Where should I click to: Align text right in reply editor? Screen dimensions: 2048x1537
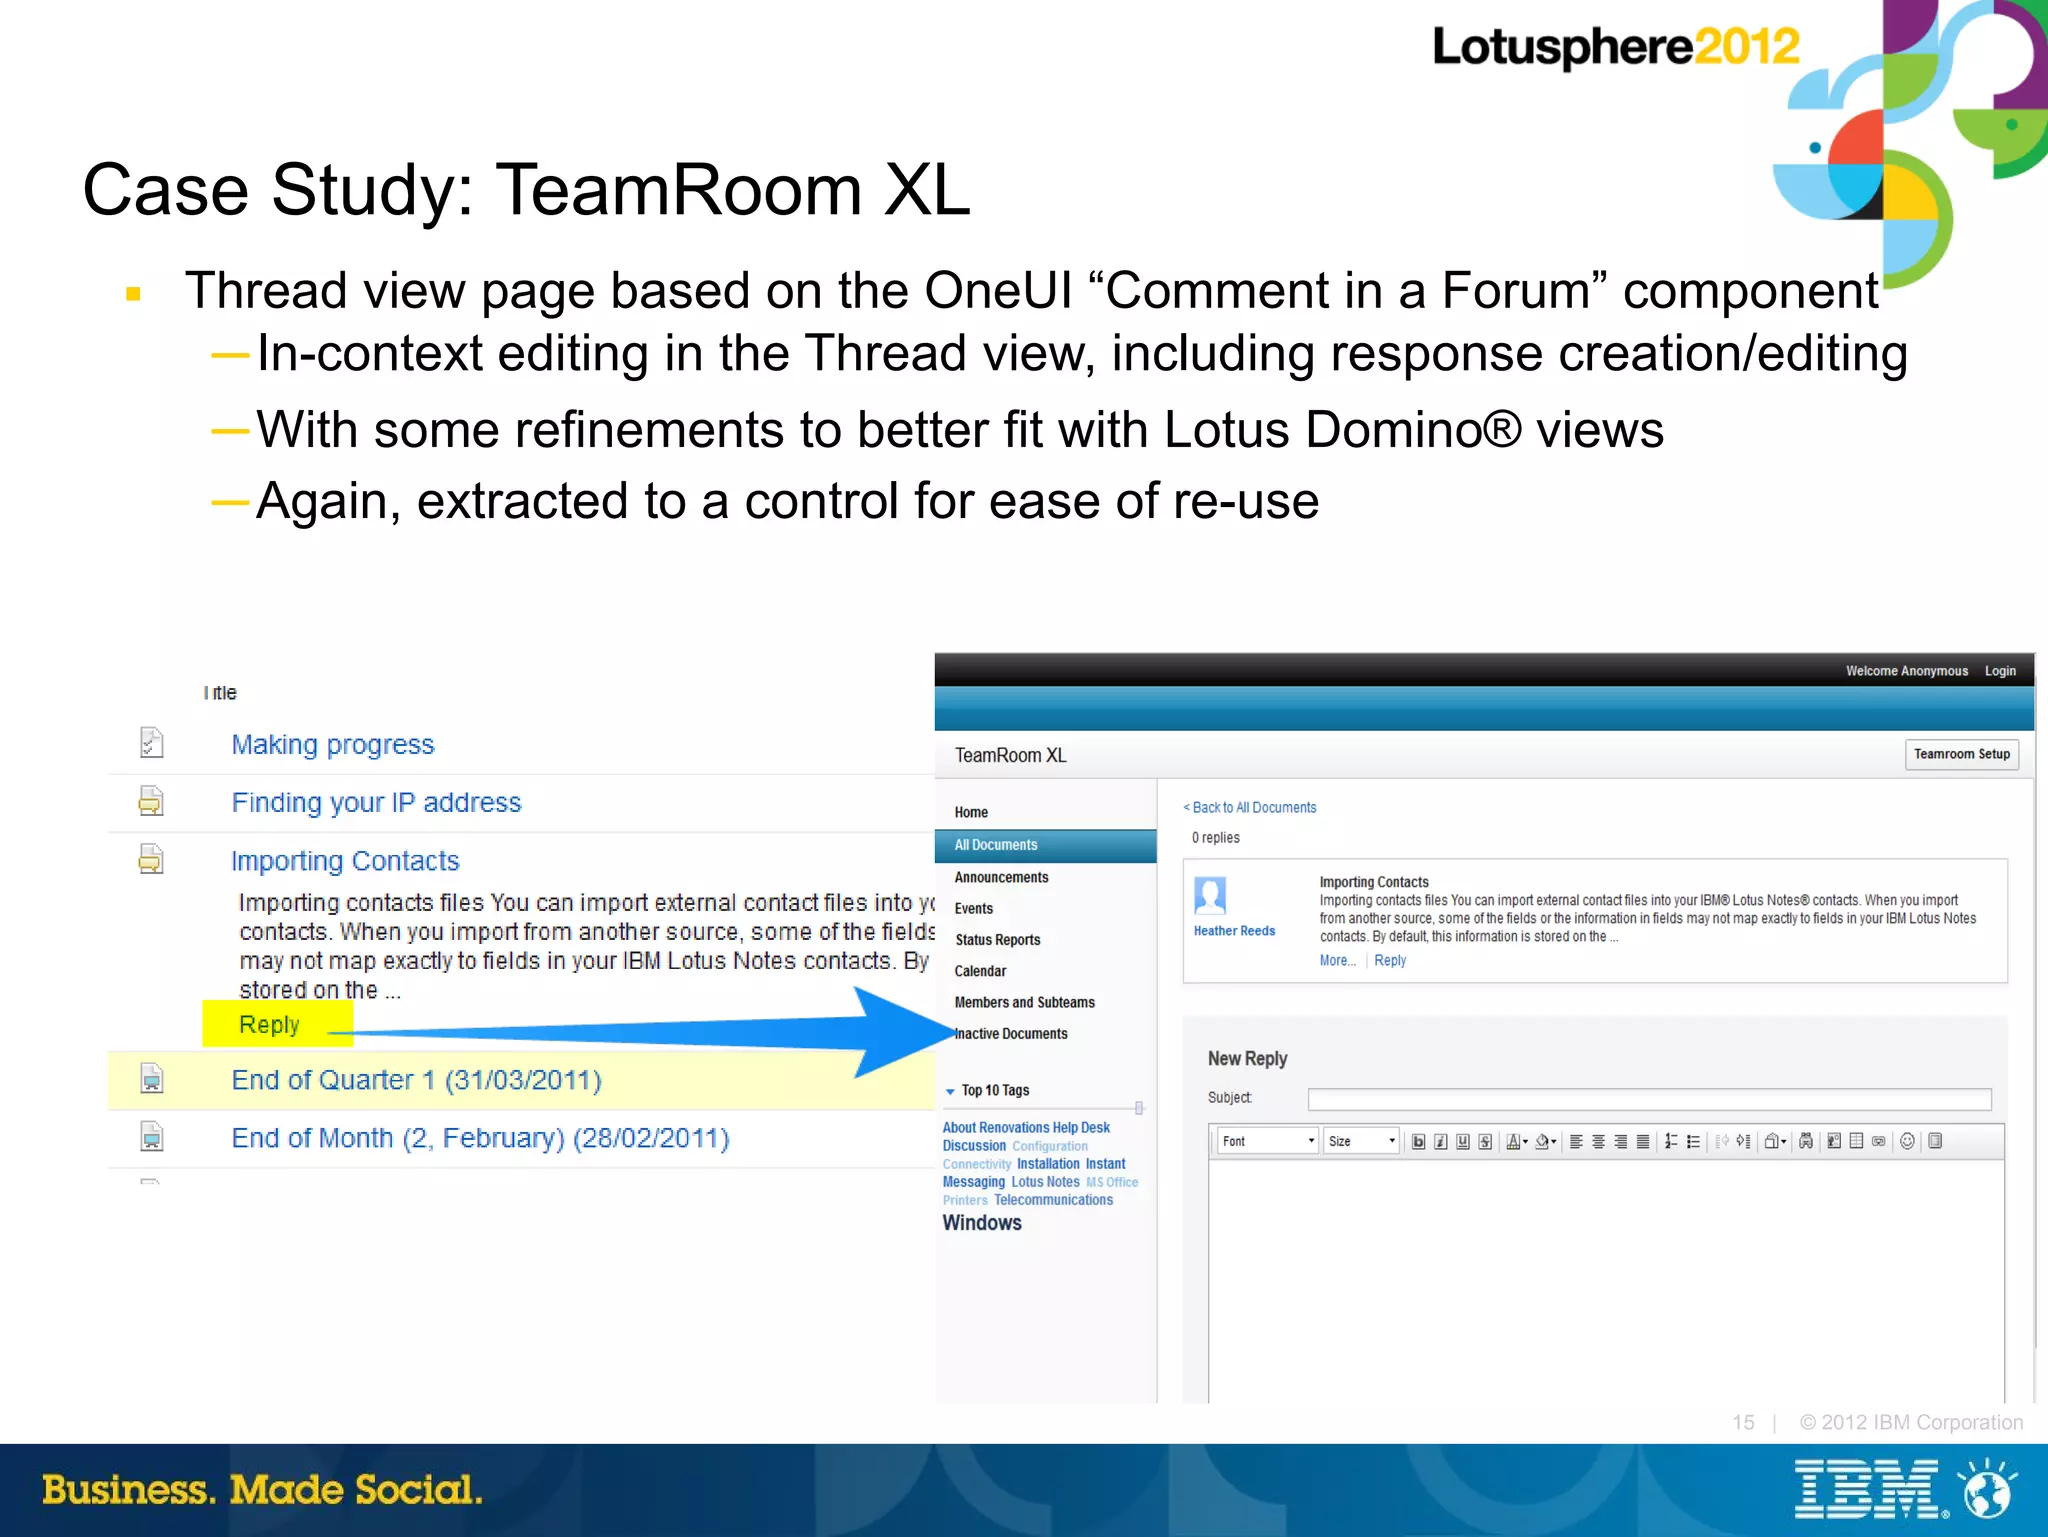click(x=1620, y=1141)
